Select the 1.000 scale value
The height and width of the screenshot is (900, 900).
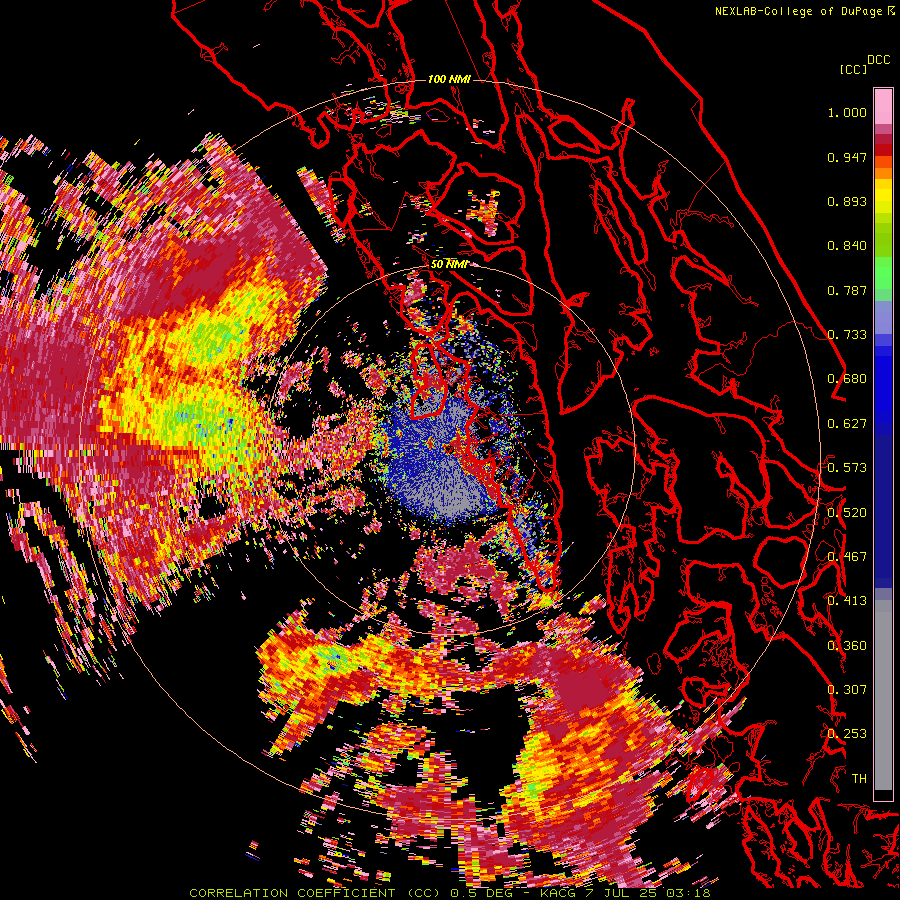tap(847, 112)
